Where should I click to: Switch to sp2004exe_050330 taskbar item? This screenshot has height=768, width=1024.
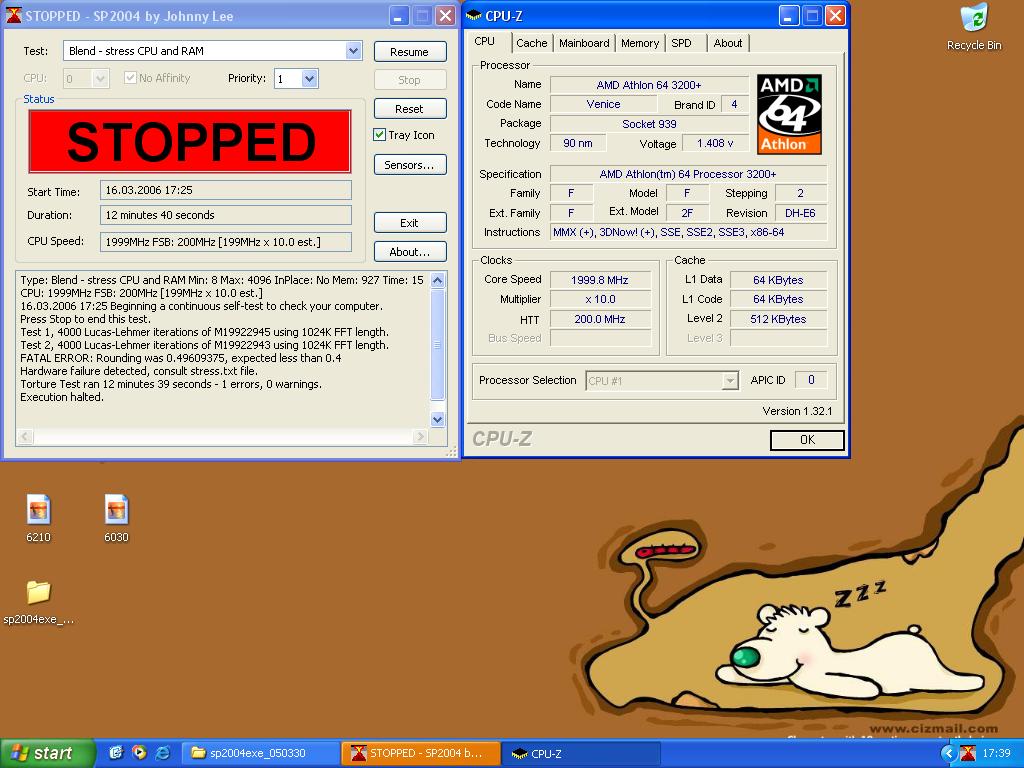tap(259, 753)
